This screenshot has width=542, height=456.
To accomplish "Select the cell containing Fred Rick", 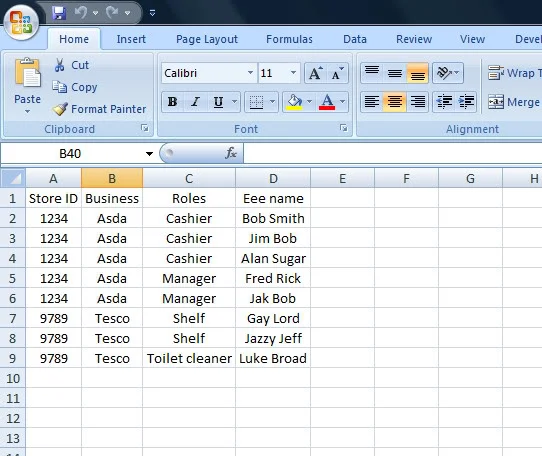I will click(x=273, y=278).
